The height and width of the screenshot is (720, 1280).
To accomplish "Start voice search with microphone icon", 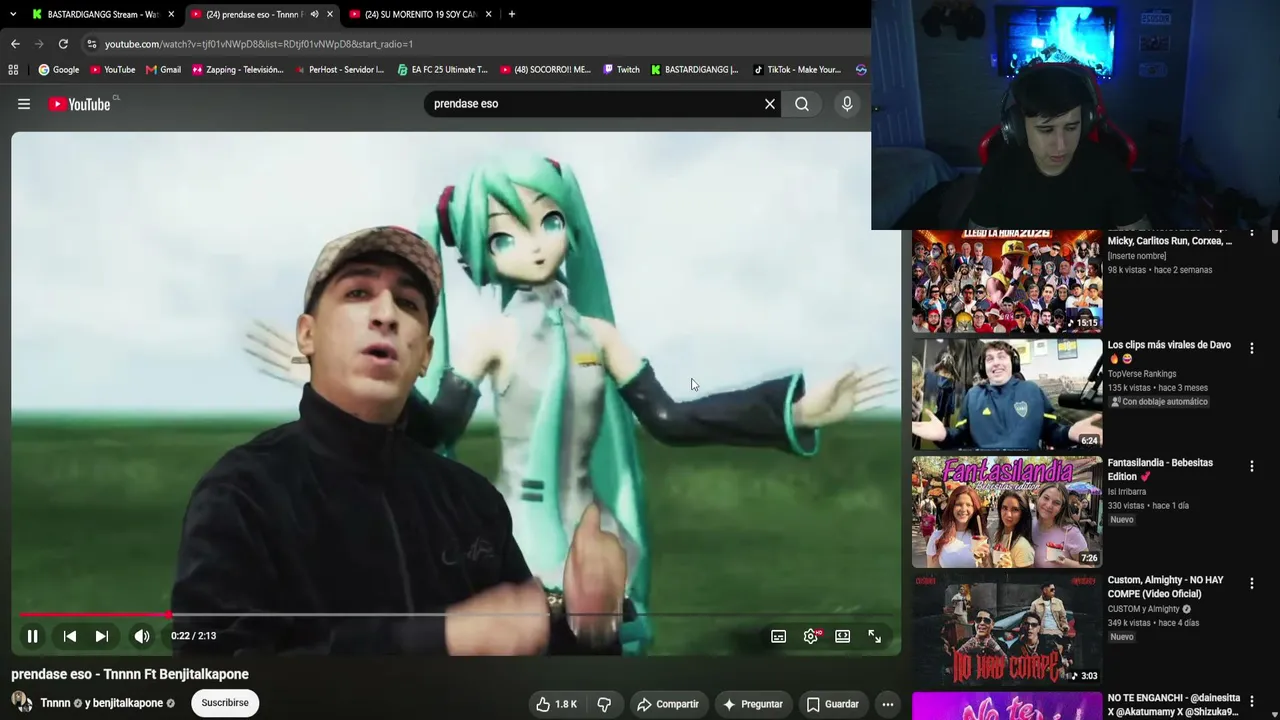I will (x=847, y=104).
